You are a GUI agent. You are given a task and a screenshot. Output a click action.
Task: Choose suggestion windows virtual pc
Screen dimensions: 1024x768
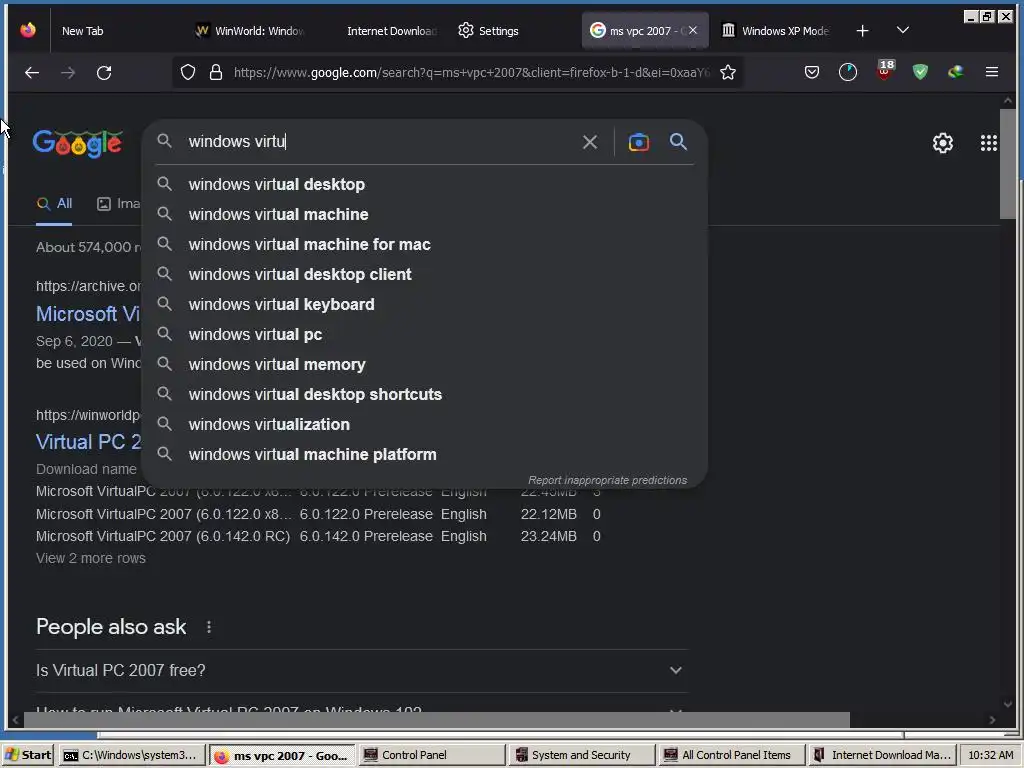(424, 334)
